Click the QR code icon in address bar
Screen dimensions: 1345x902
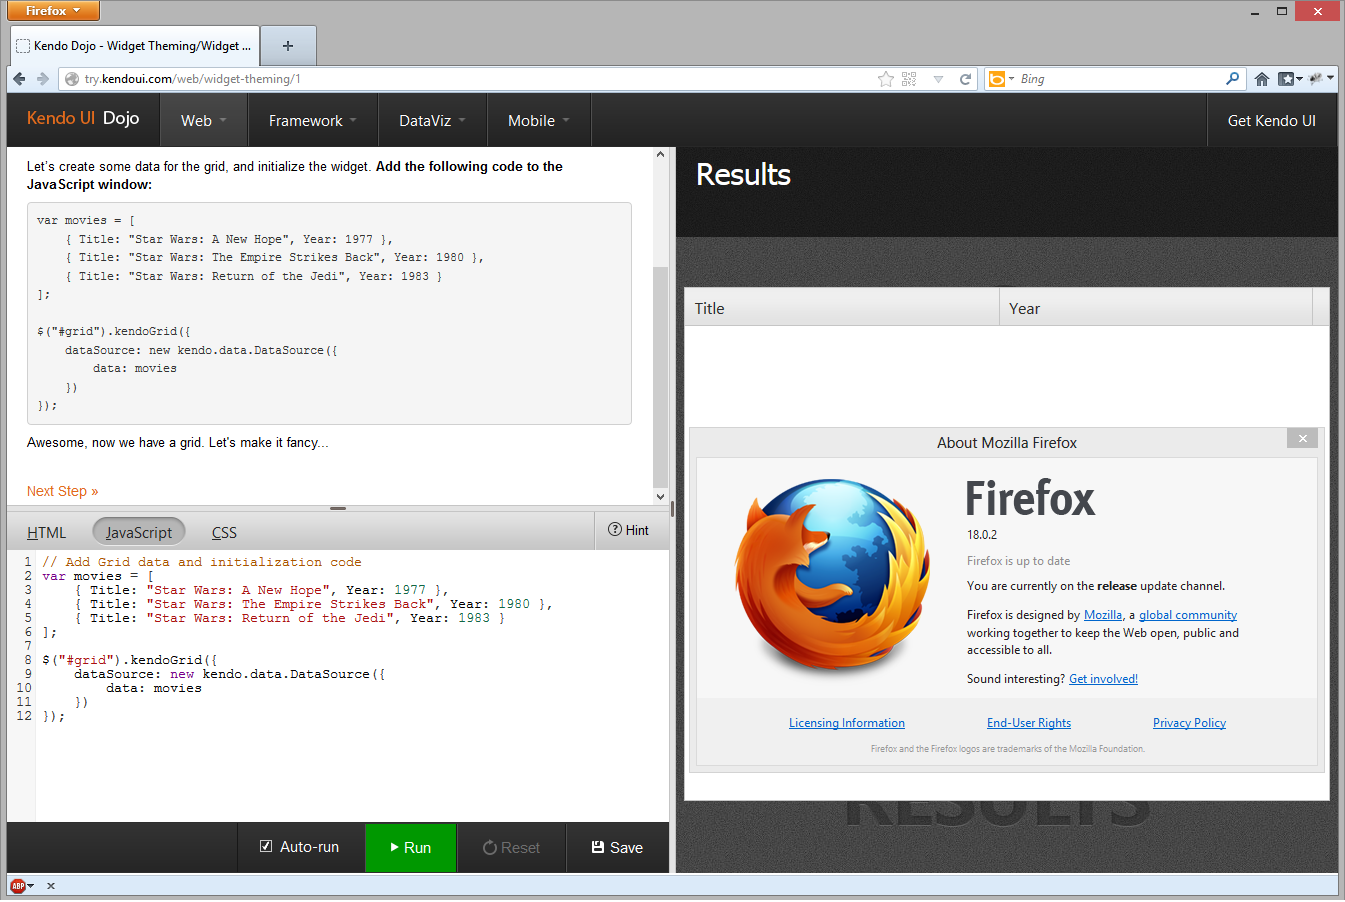pos(909,79)
